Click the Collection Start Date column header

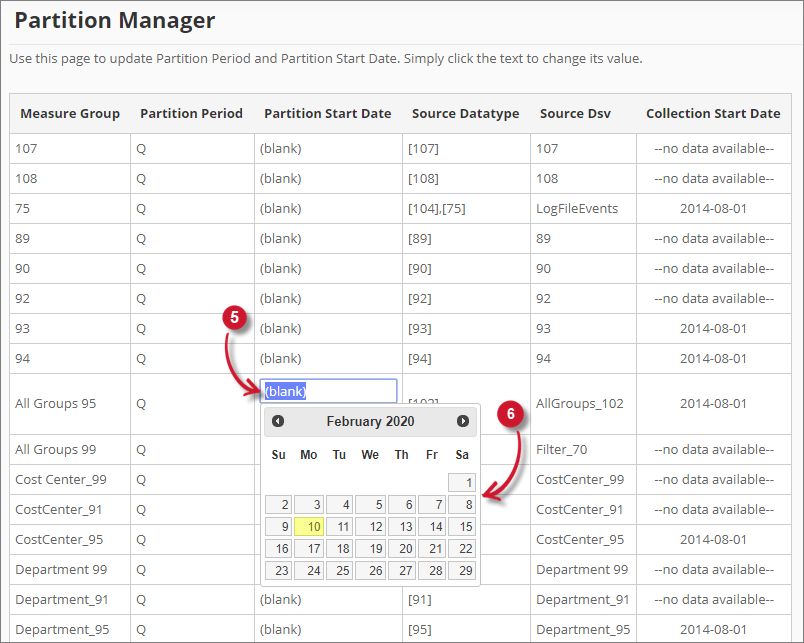[713, 113]
